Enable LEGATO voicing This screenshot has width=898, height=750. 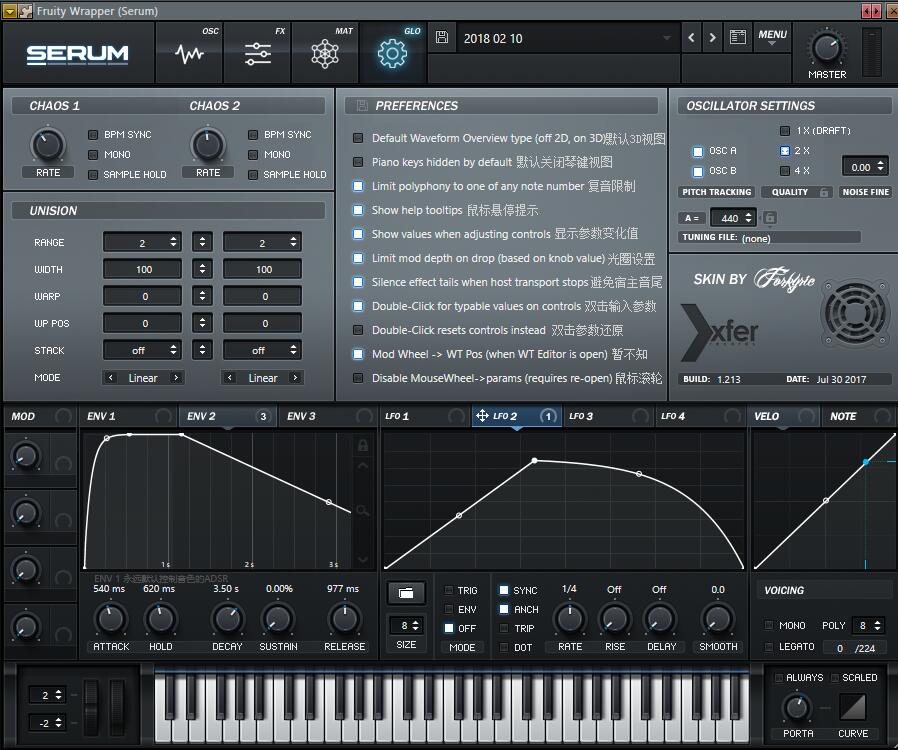pyautogui.click(x=769, y=646)
